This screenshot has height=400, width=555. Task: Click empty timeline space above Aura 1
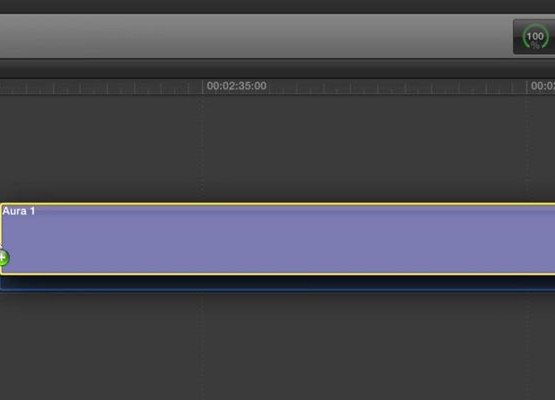(278, 149)
